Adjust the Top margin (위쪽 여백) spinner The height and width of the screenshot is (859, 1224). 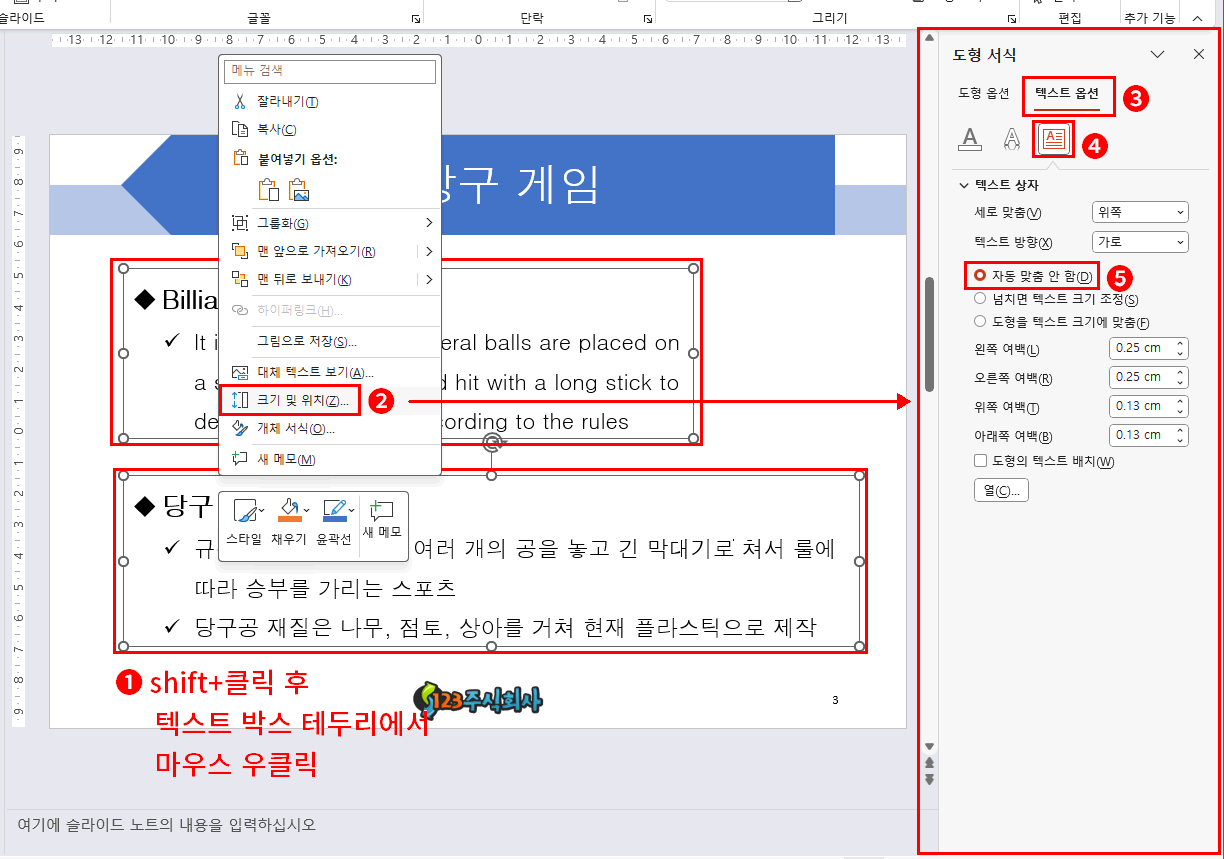[1181, 406]
